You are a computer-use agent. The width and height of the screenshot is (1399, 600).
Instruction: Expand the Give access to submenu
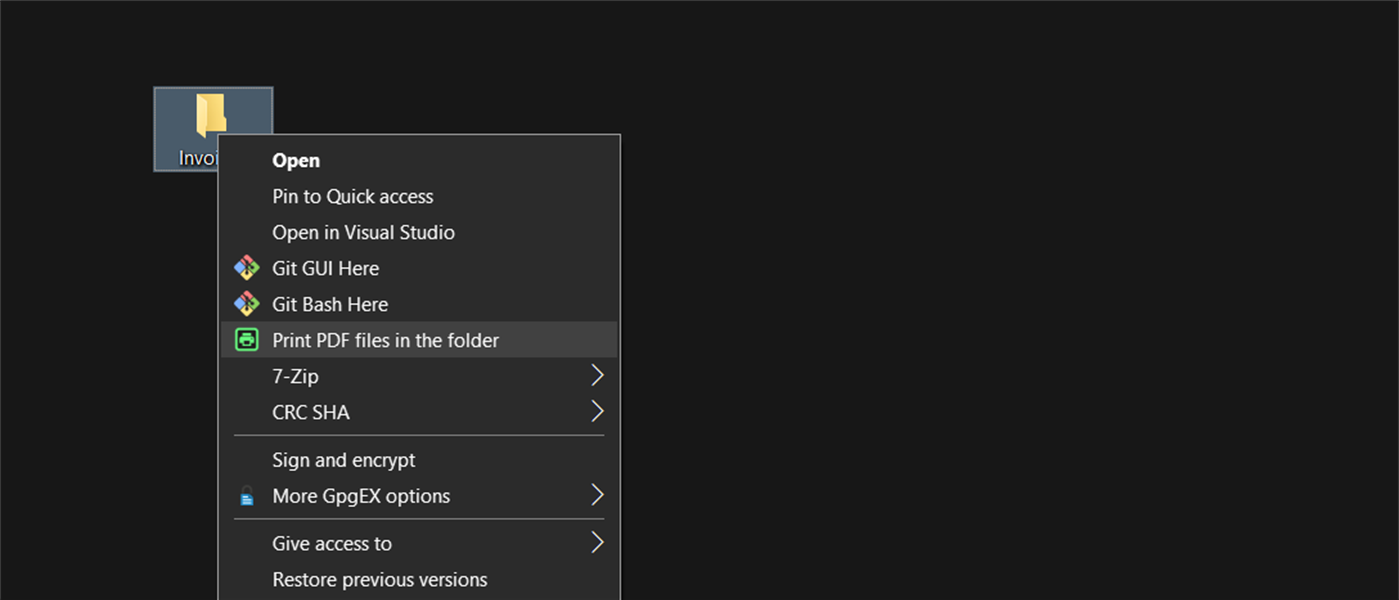596,542
